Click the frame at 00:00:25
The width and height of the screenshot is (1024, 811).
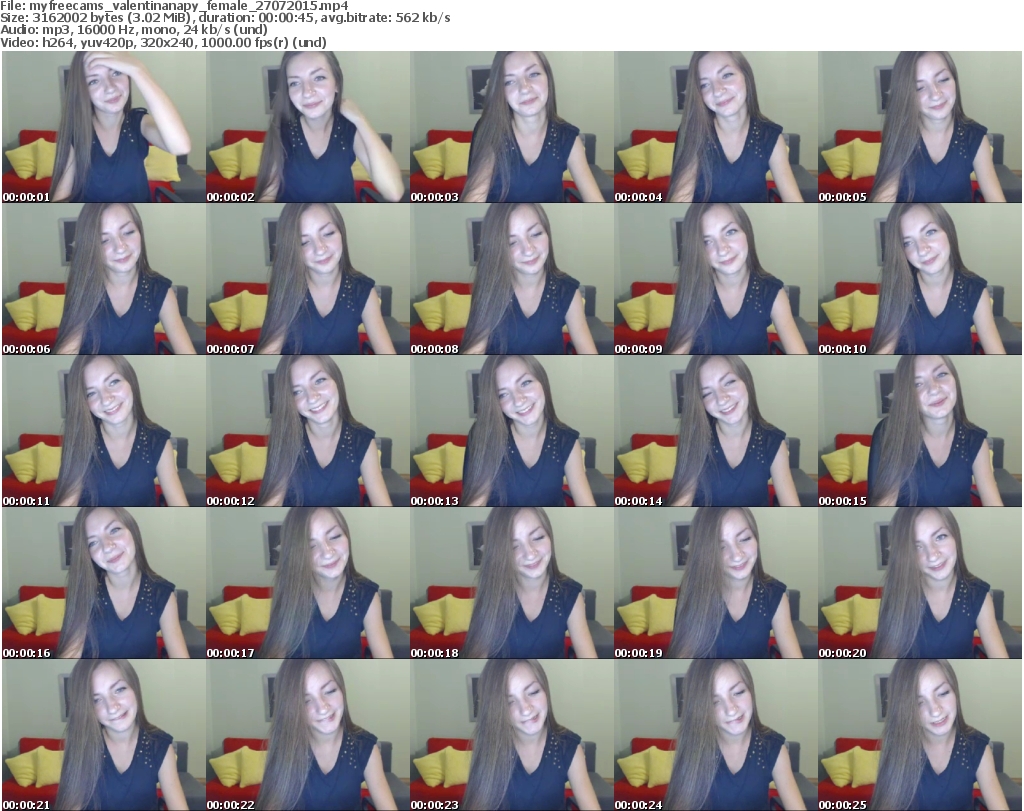920,735
